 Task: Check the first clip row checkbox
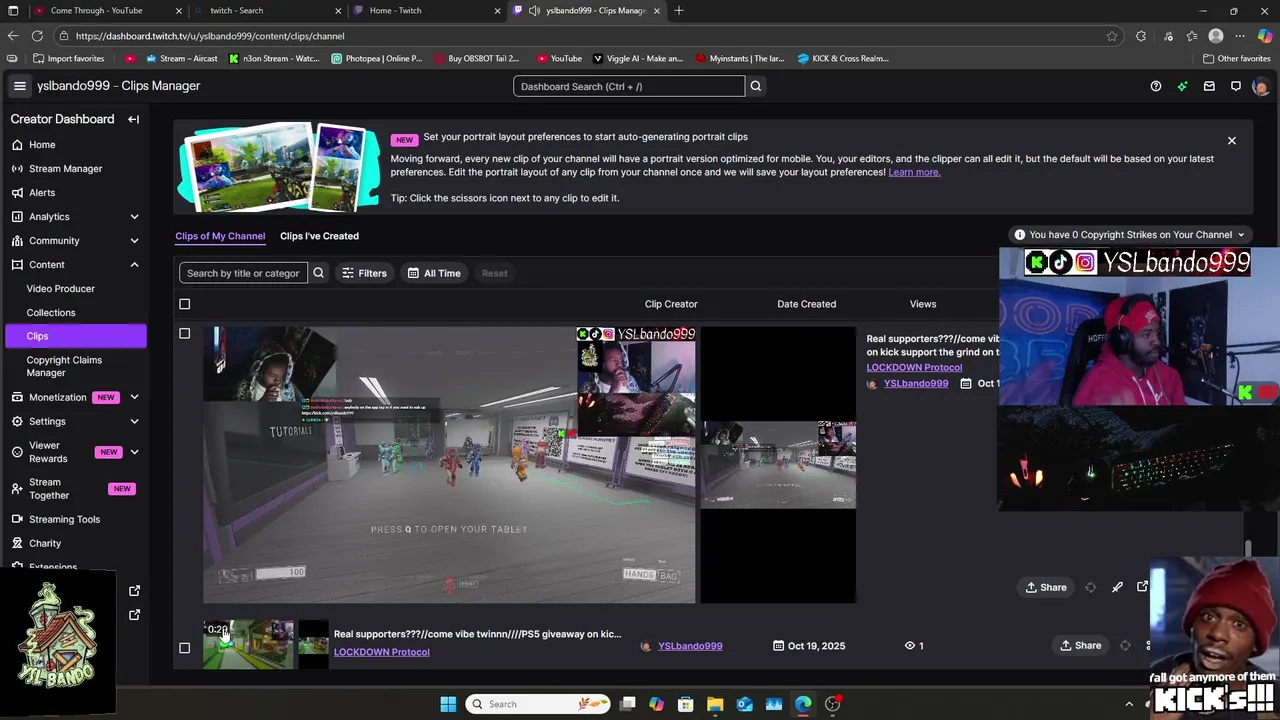point(184,334)
